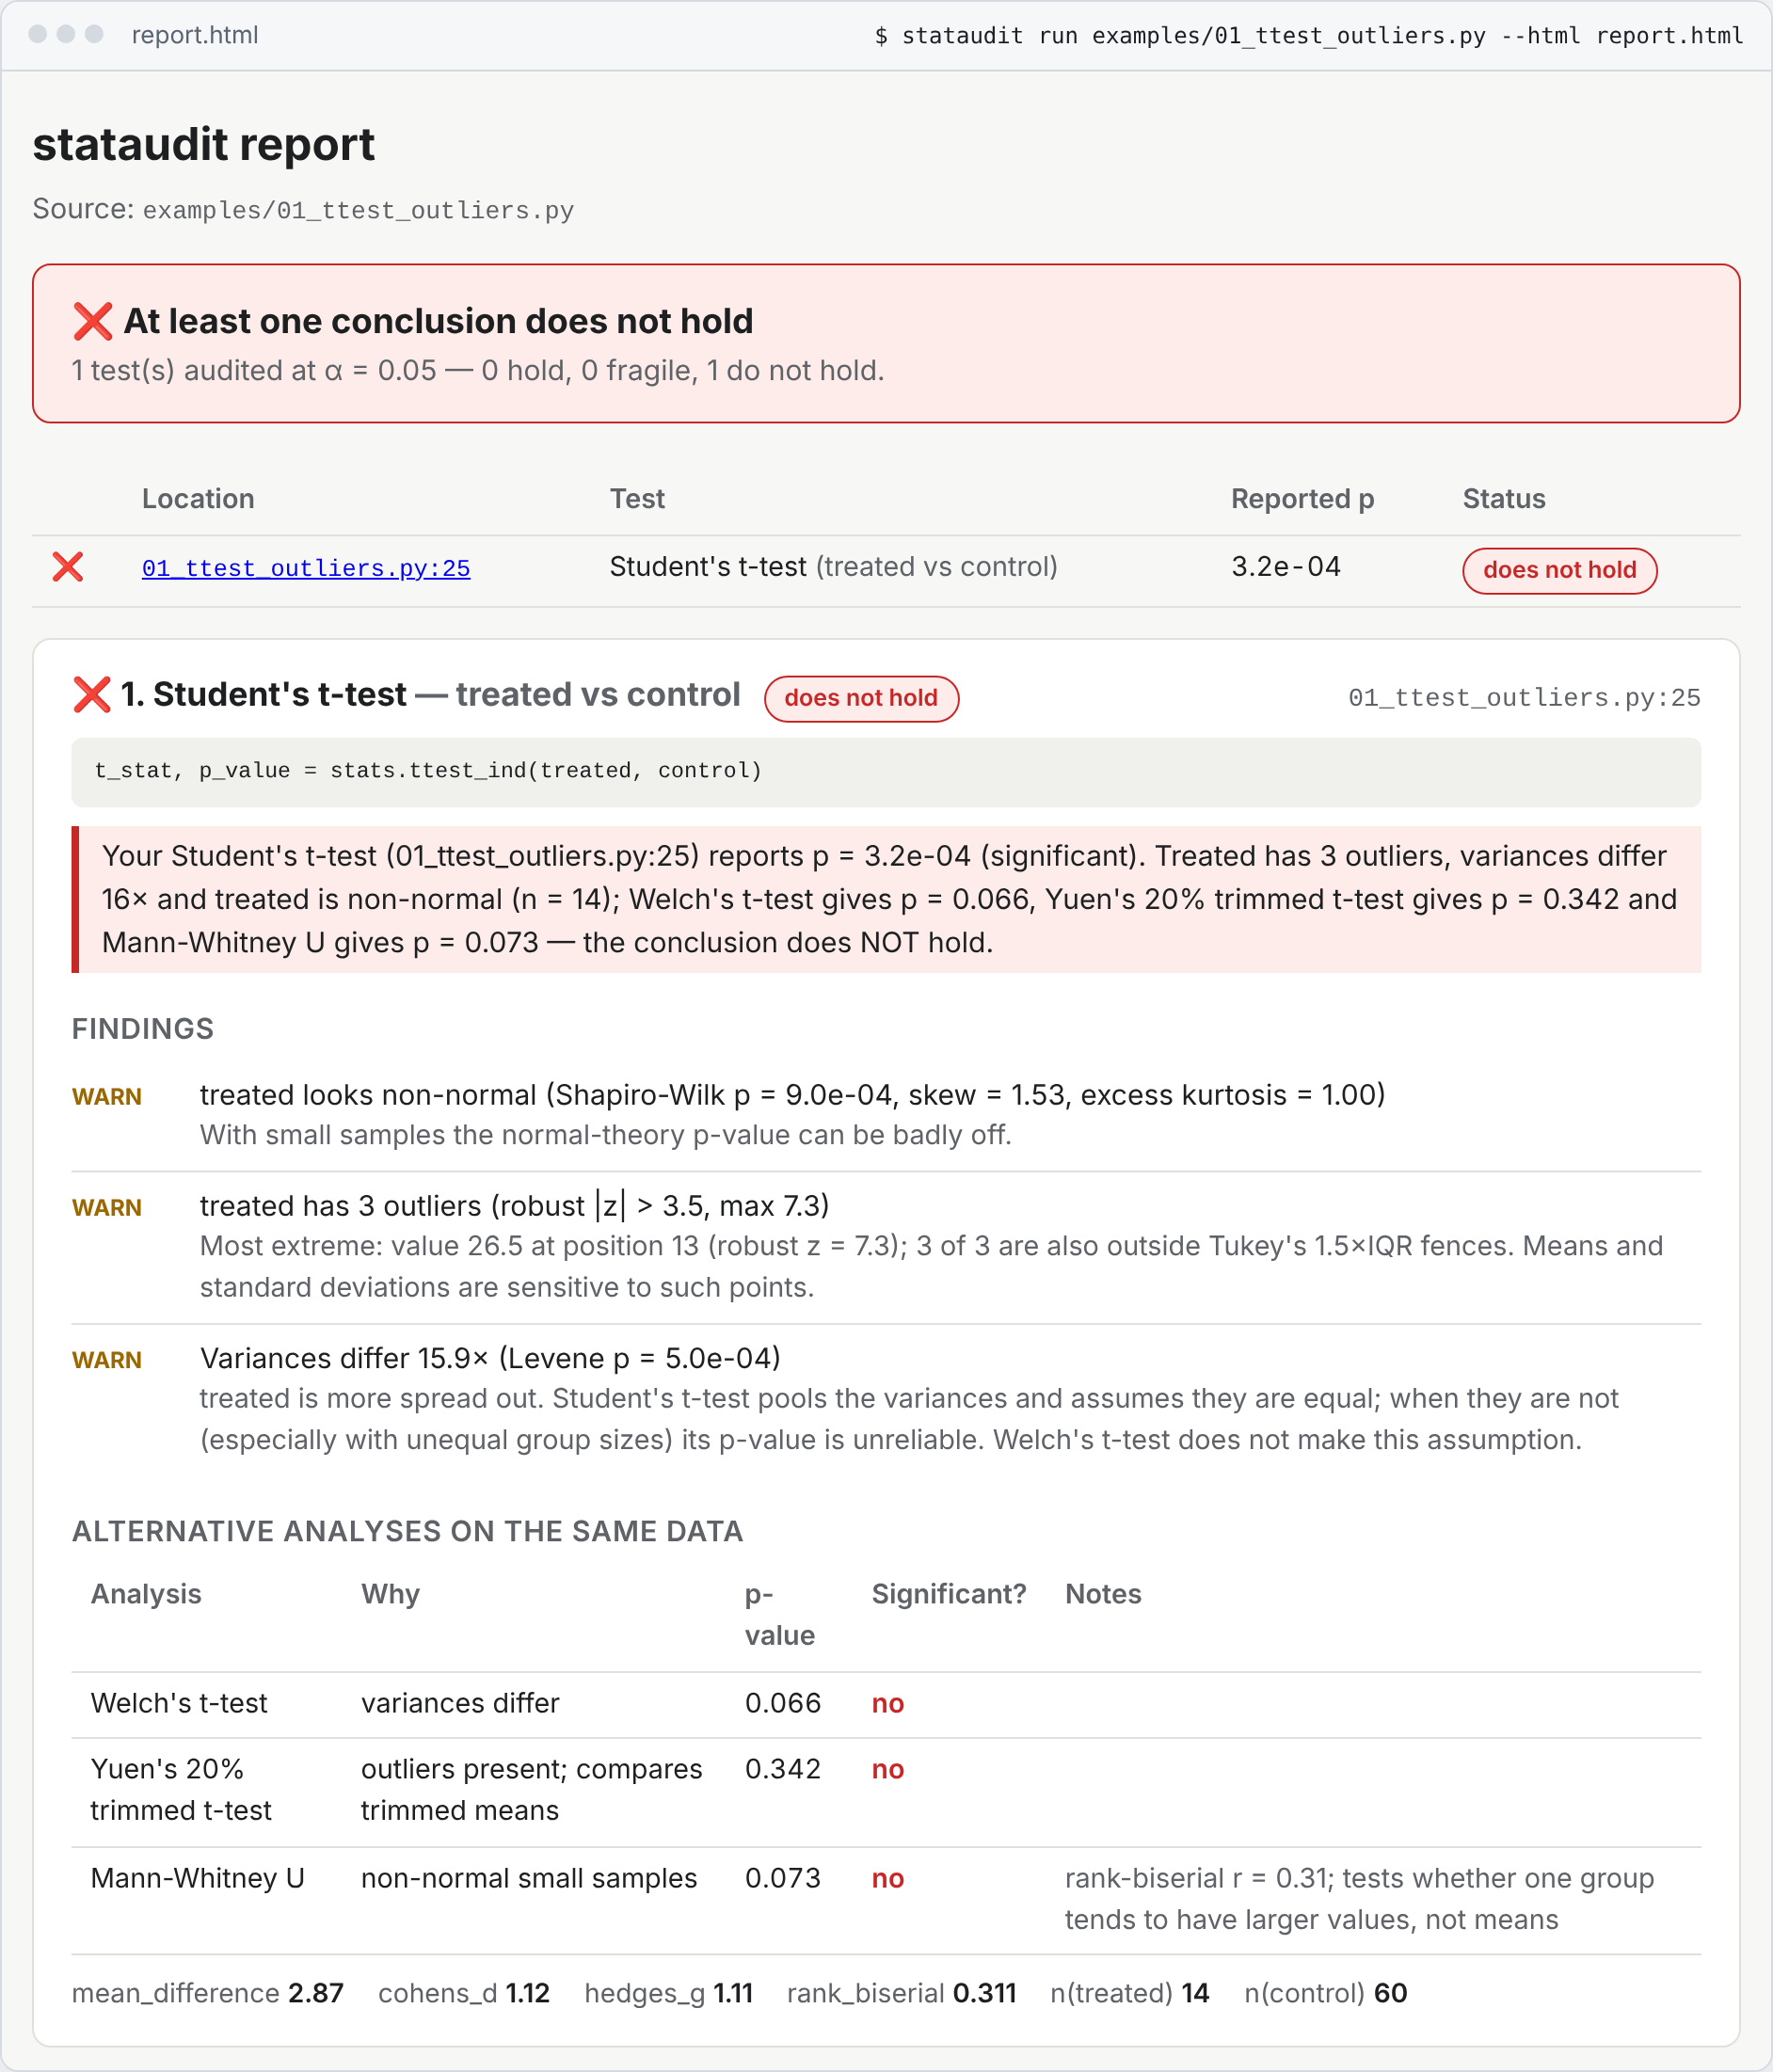The height and width of the screenshot is (2072, 1773).
Task: Click 'no' in the Mann-Whitney U row
Action: click(888, 1879)
